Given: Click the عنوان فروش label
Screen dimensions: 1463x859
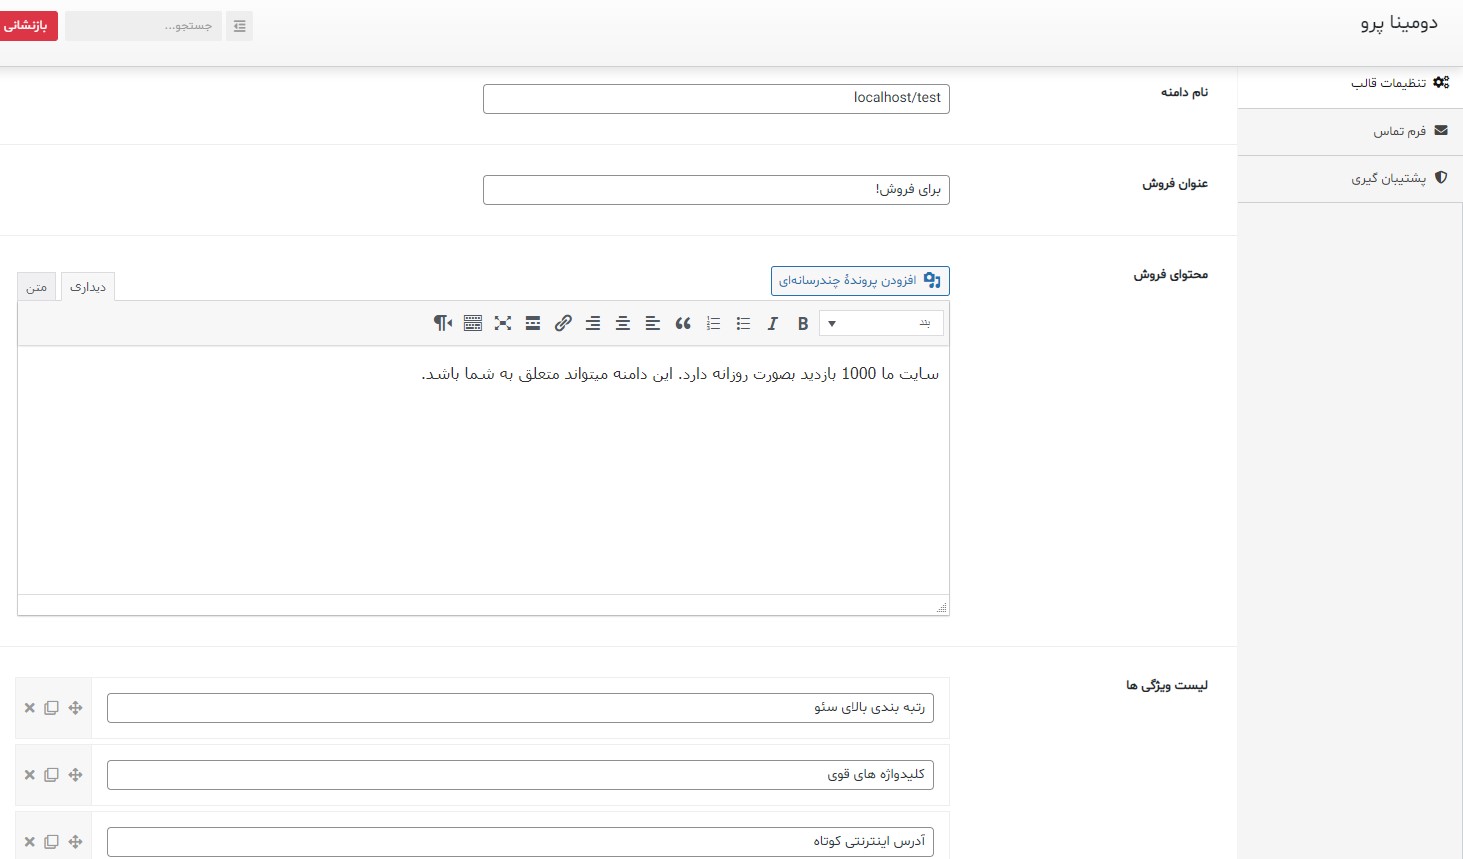Looking at the screenshot, I should pos(1175,184).
